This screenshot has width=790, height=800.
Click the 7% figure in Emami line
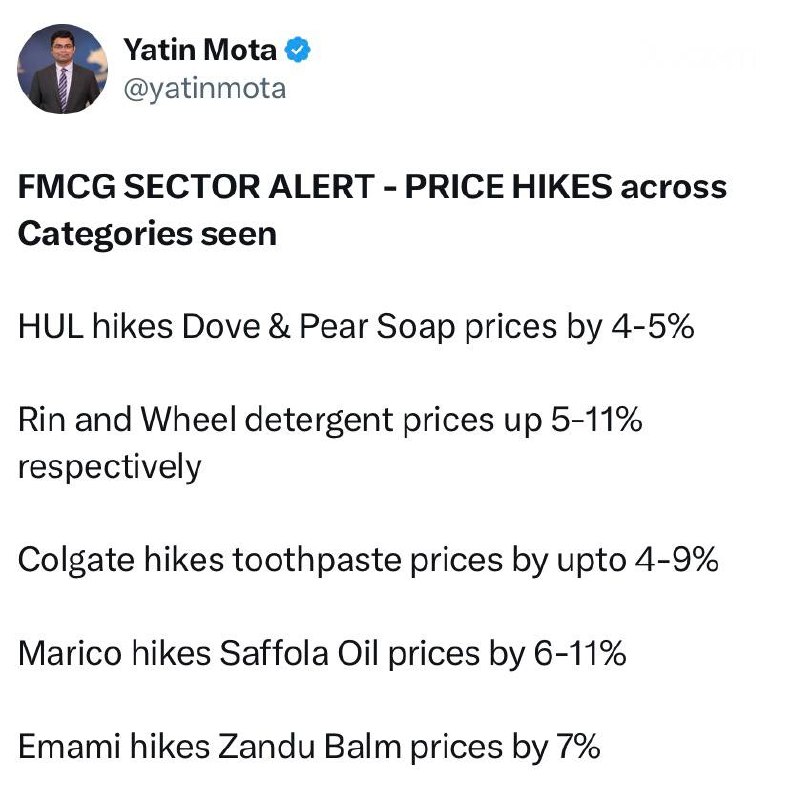[578, 747]
